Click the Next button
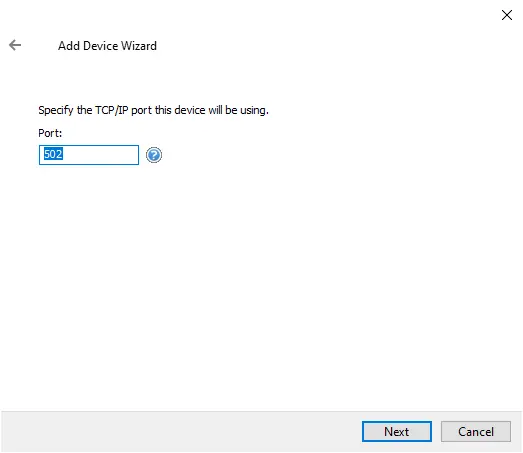This screenshot has height=453, width=523. (x=397, y=431)
